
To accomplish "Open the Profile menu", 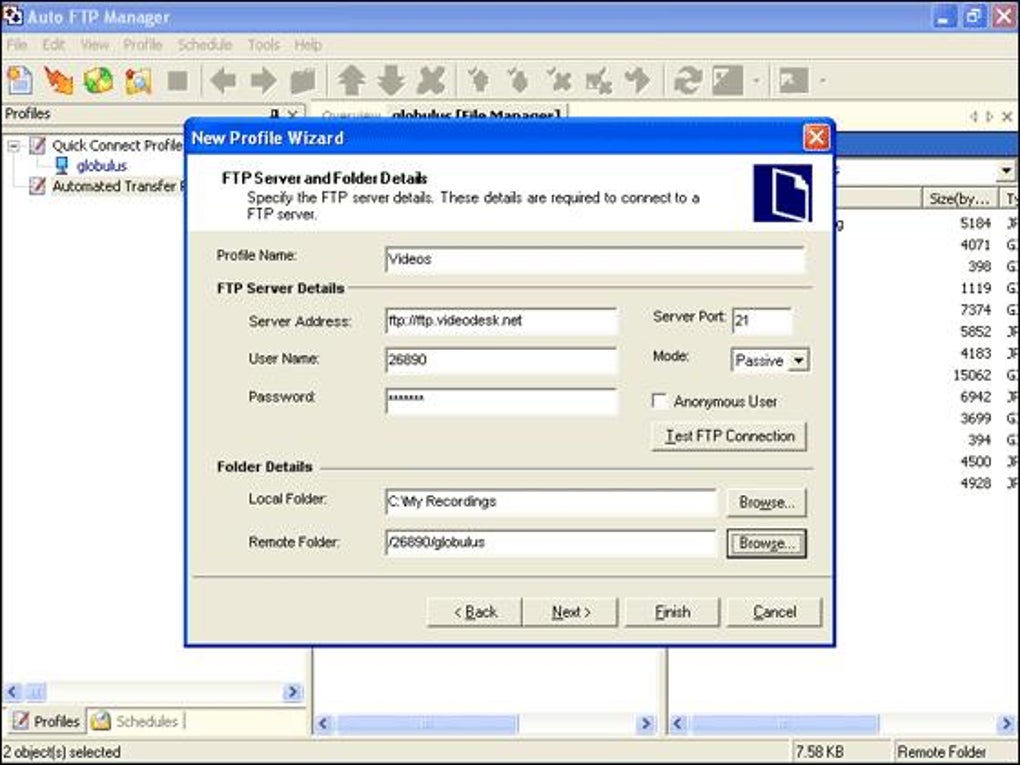I will (x=142, y=45).
